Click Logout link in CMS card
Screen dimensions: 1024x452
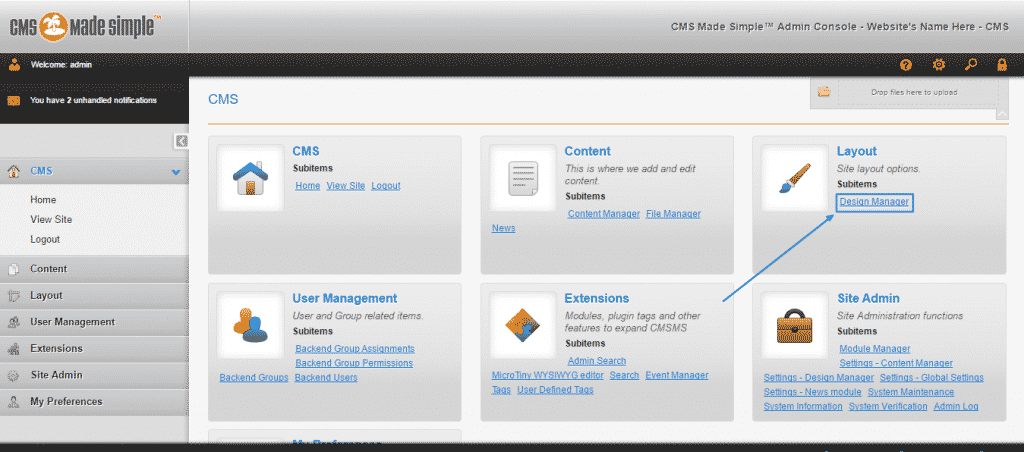(x=386, y=186)
